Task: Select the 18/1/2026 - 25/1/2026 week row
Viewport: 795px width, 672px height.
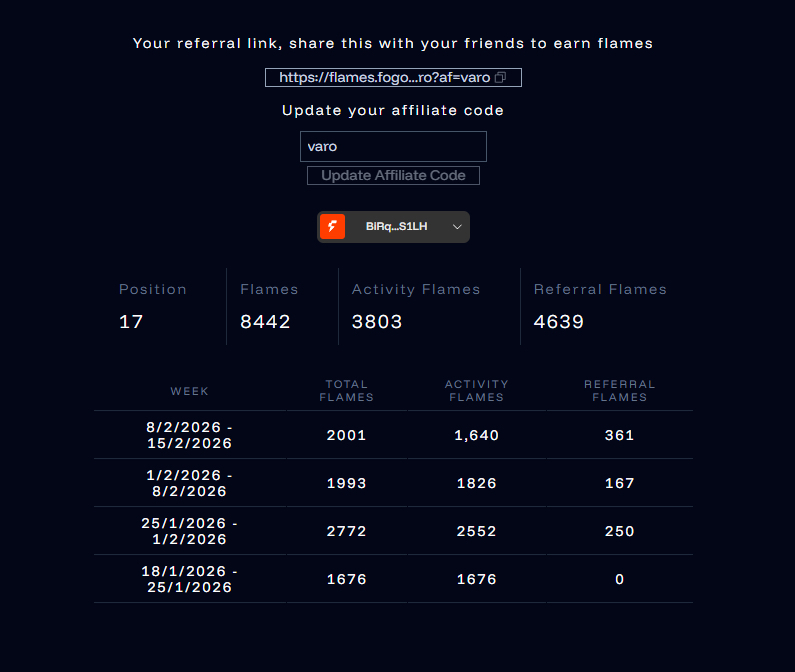Action: [190, 579]
